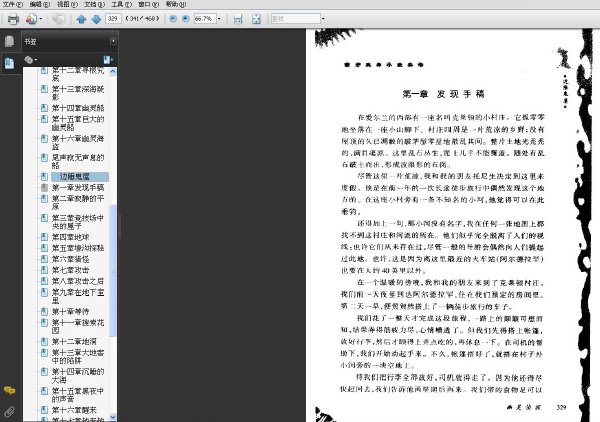The image size is (600, 422).
Task: Click the zoom out minus button
Action: (x=173, y=18)
